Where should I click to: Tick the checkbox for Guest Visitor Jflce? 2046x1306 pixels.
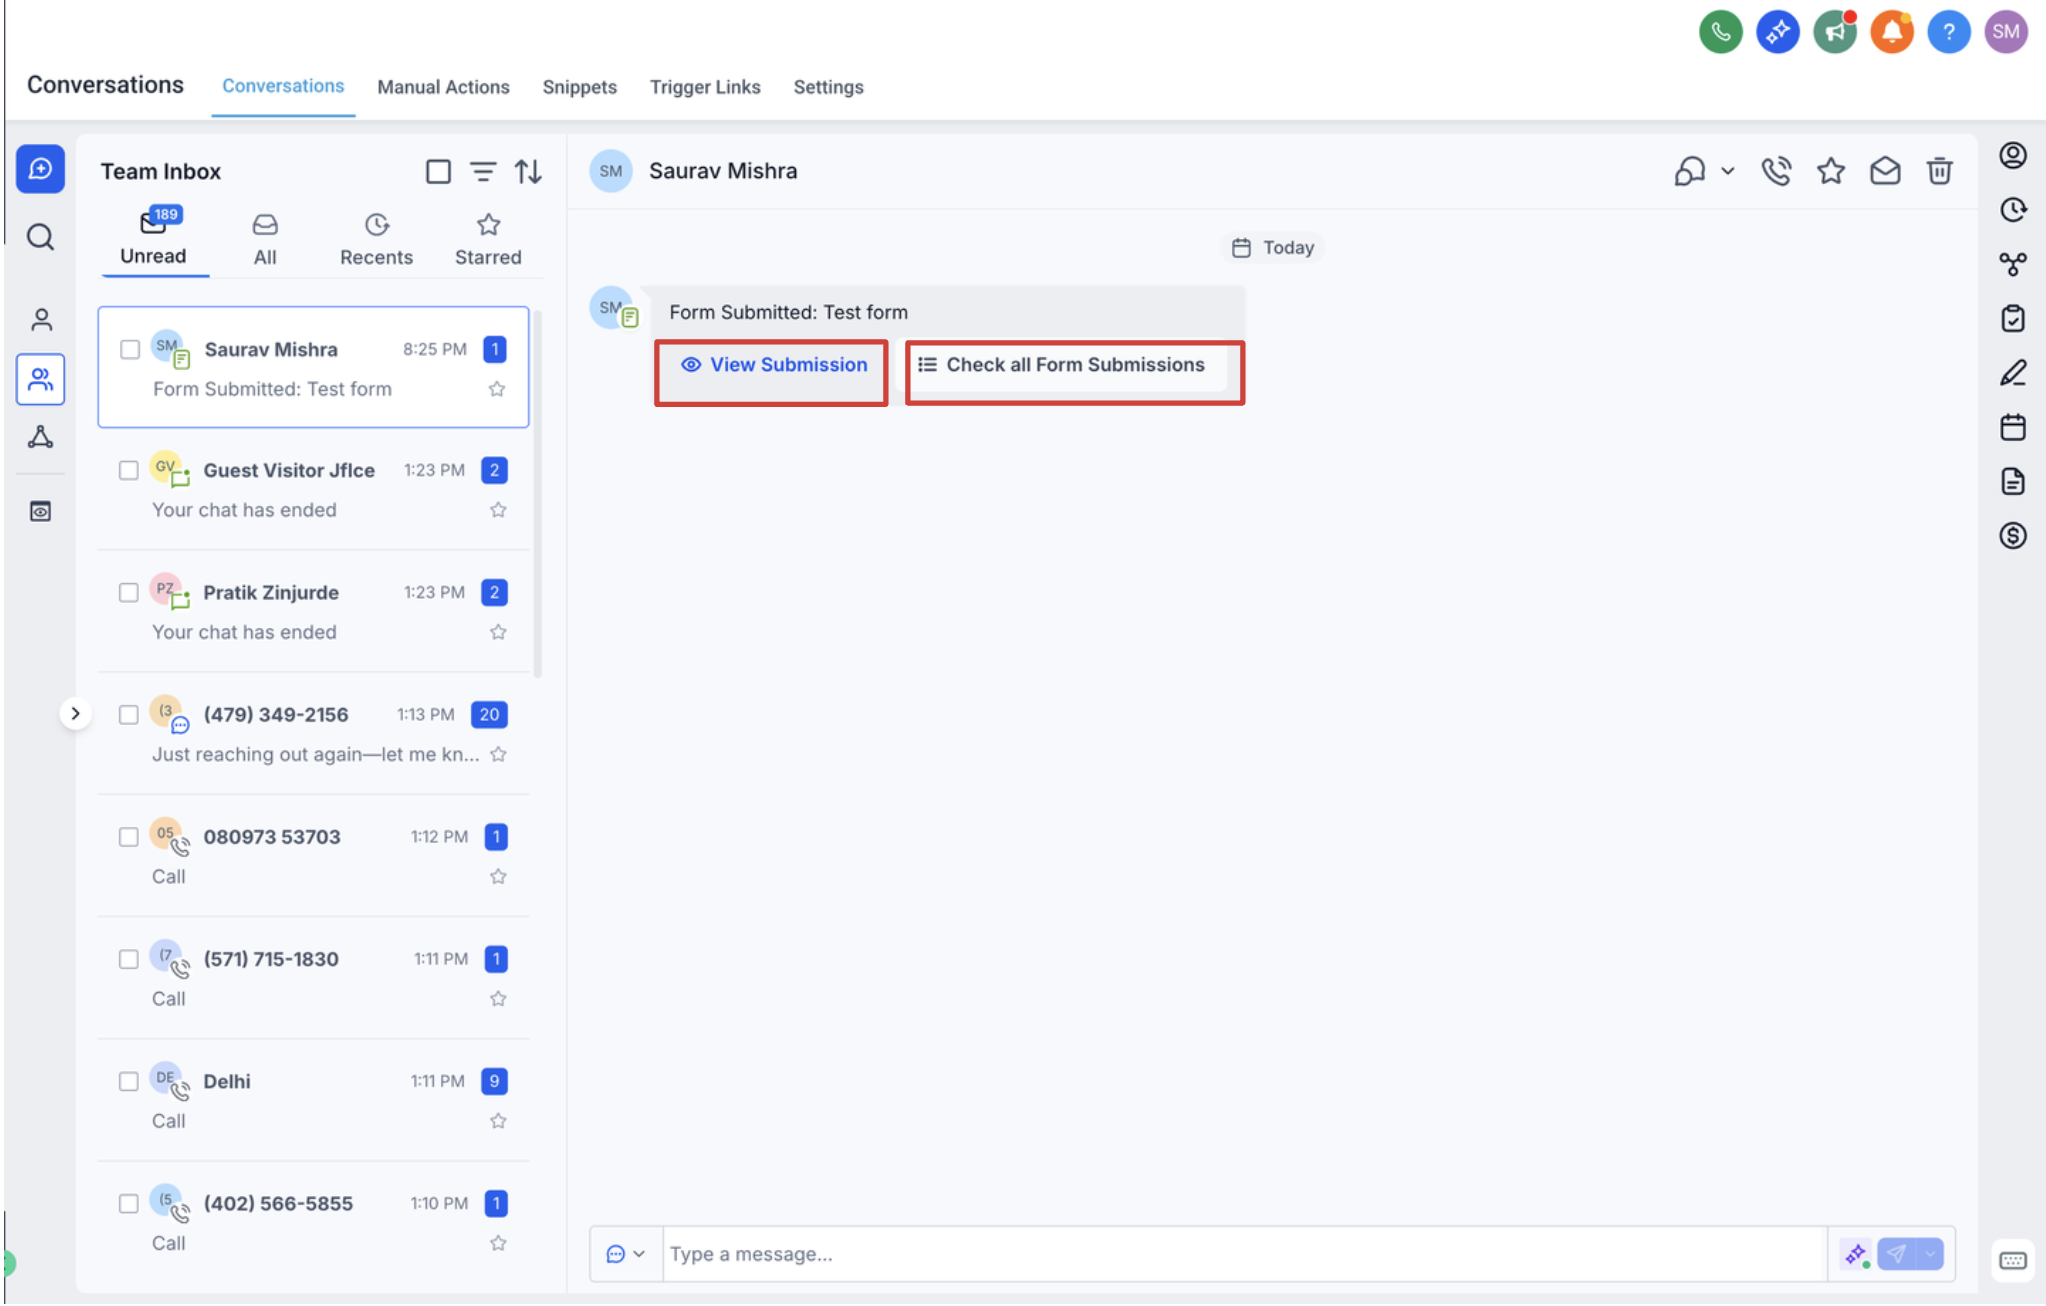pyautogui.click(x=129, y=471)
